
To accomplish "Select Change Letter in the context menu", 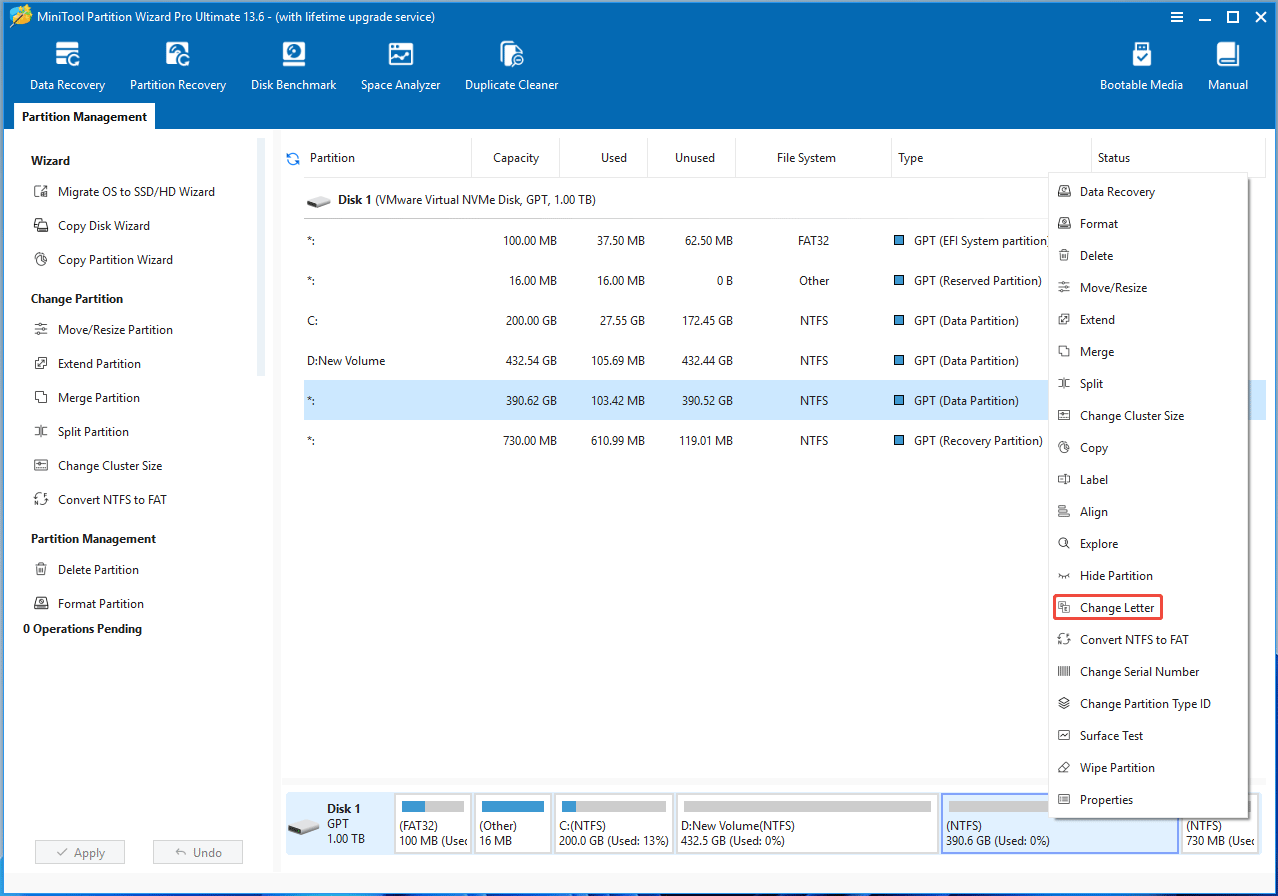I will (1148, 608).
